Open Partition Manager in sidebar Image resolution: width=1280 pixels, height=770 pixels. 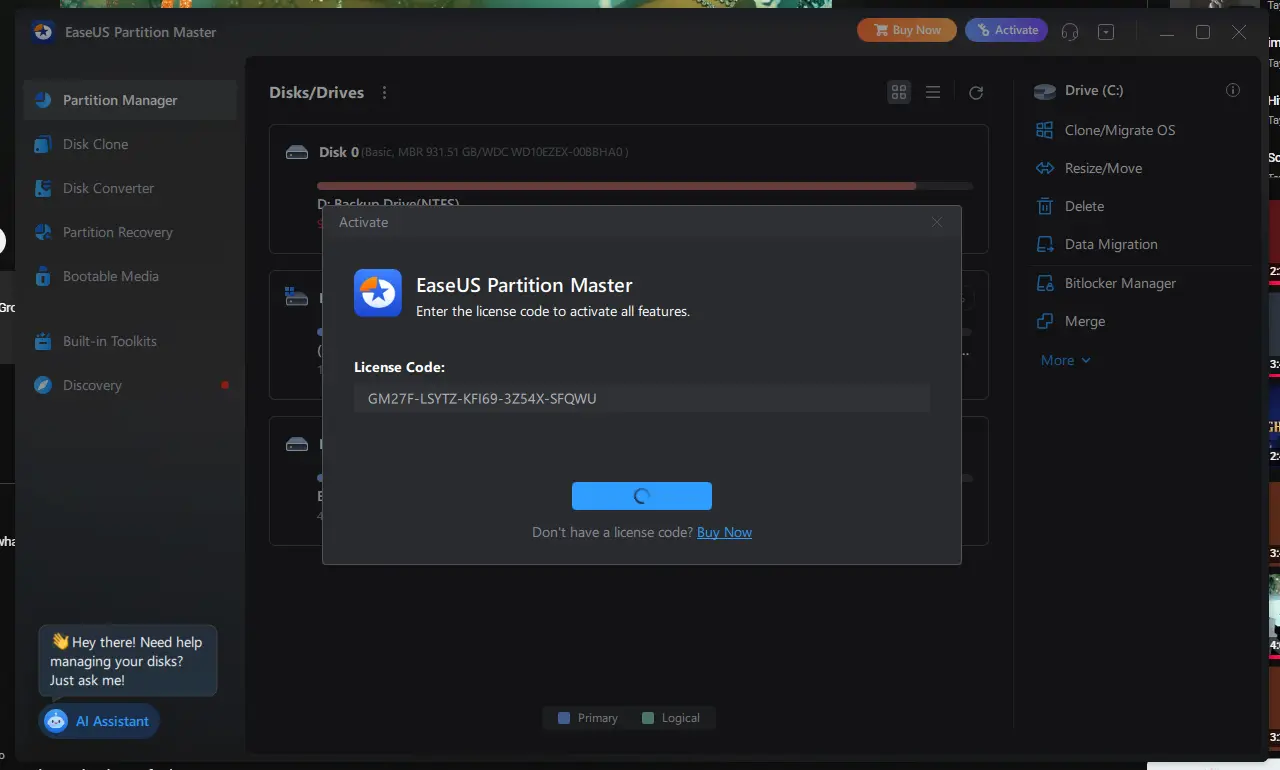click(x=130, y=100)
